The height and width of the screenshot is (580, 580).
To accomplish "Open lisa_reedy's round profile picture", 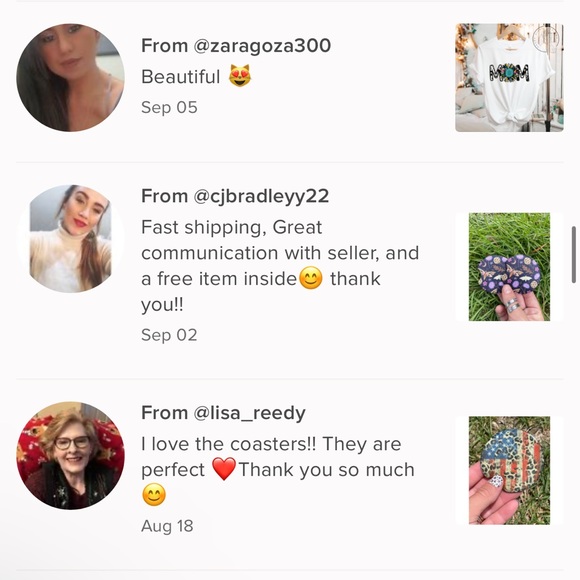I will click(70, 456).
